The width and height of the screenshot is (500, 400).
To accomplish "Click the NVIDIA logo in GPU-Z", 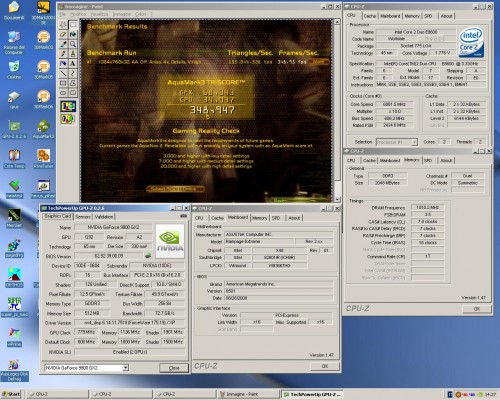I will pyautogui.click(x=170, y=241).
